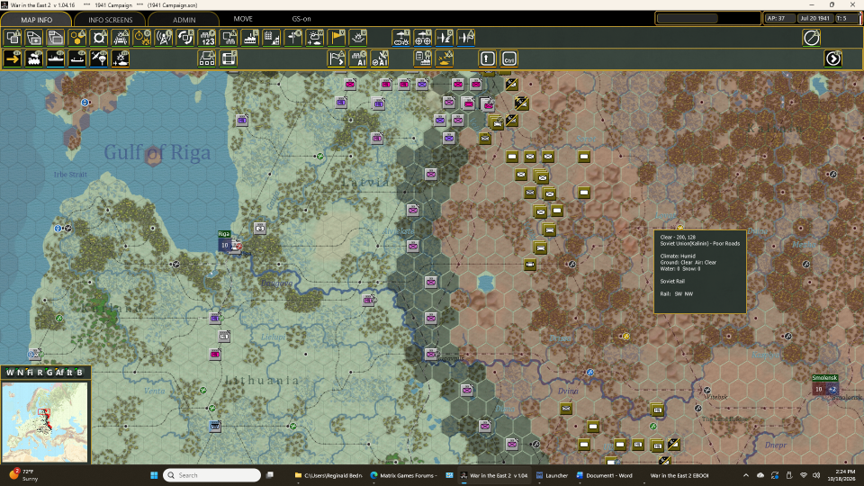Toggle the yellow flag victory locations icon
This screenshot has height=486, width=864.
click(x=337, y=37)
